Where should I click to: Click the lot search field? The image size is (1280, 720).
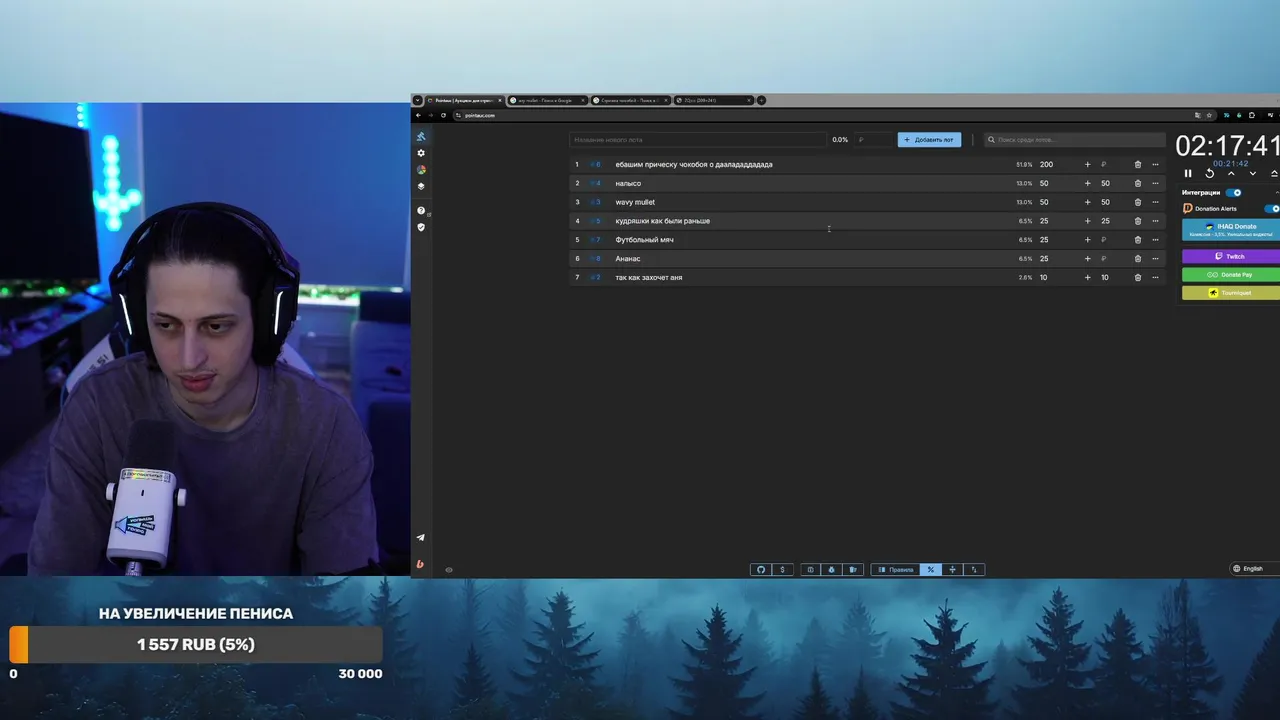[x=1075, y=140]
